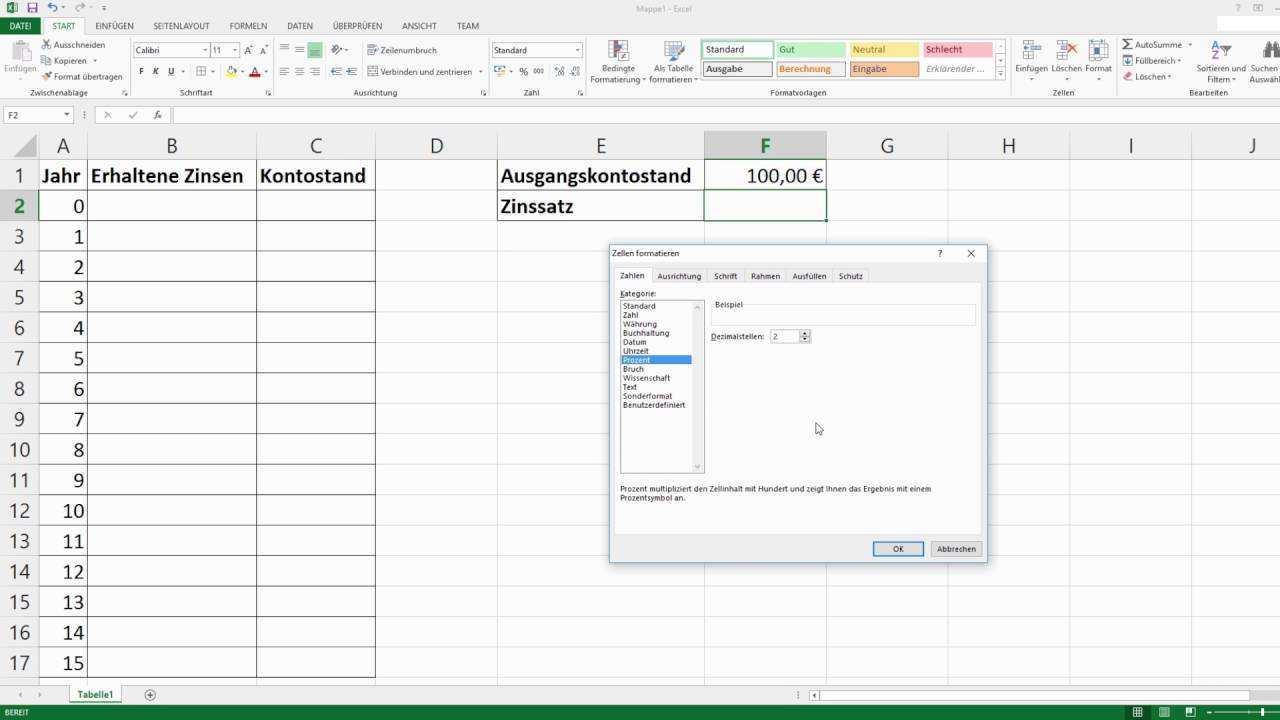Click the Save icon in quick access toolbar
Screen dimensions: 1280x720
click(32, 8)
